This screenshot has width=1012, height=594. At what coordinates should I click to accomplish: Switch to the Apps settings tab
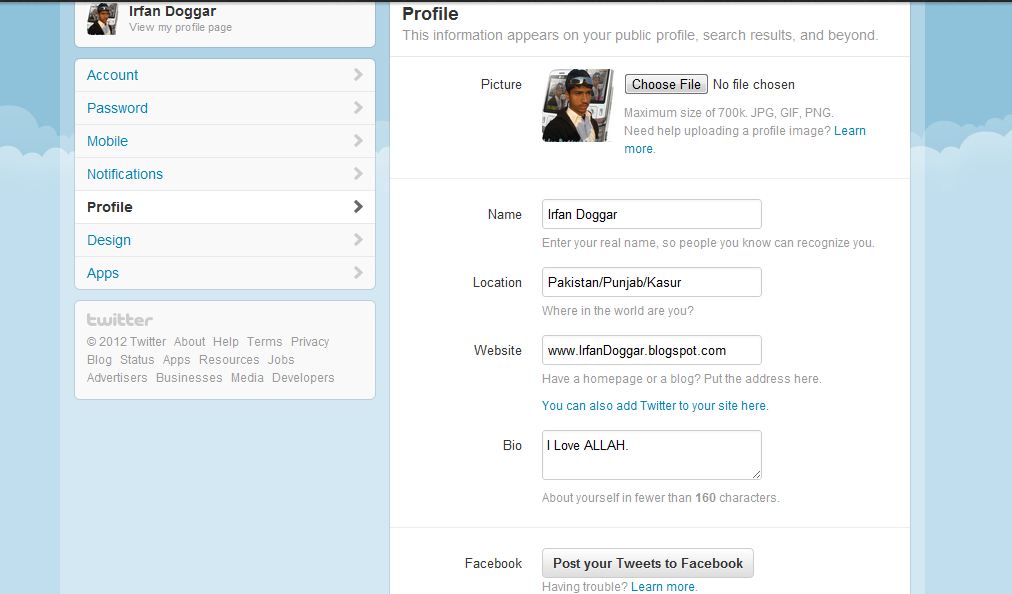pyautogui.click(x=103, y=273)
